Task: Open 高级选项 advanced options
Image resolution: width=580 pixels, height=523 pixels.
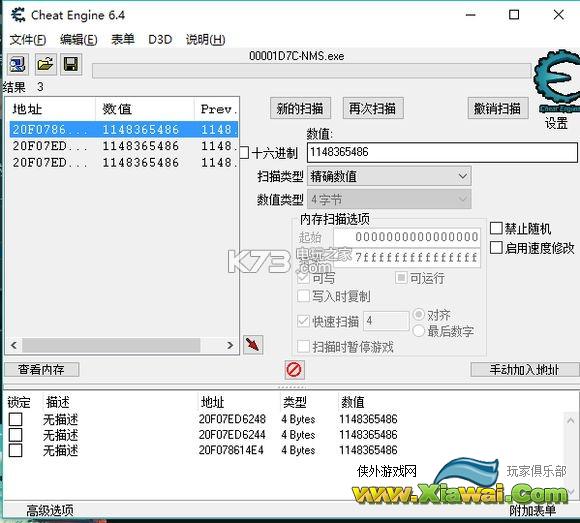Action: (50, 511)
